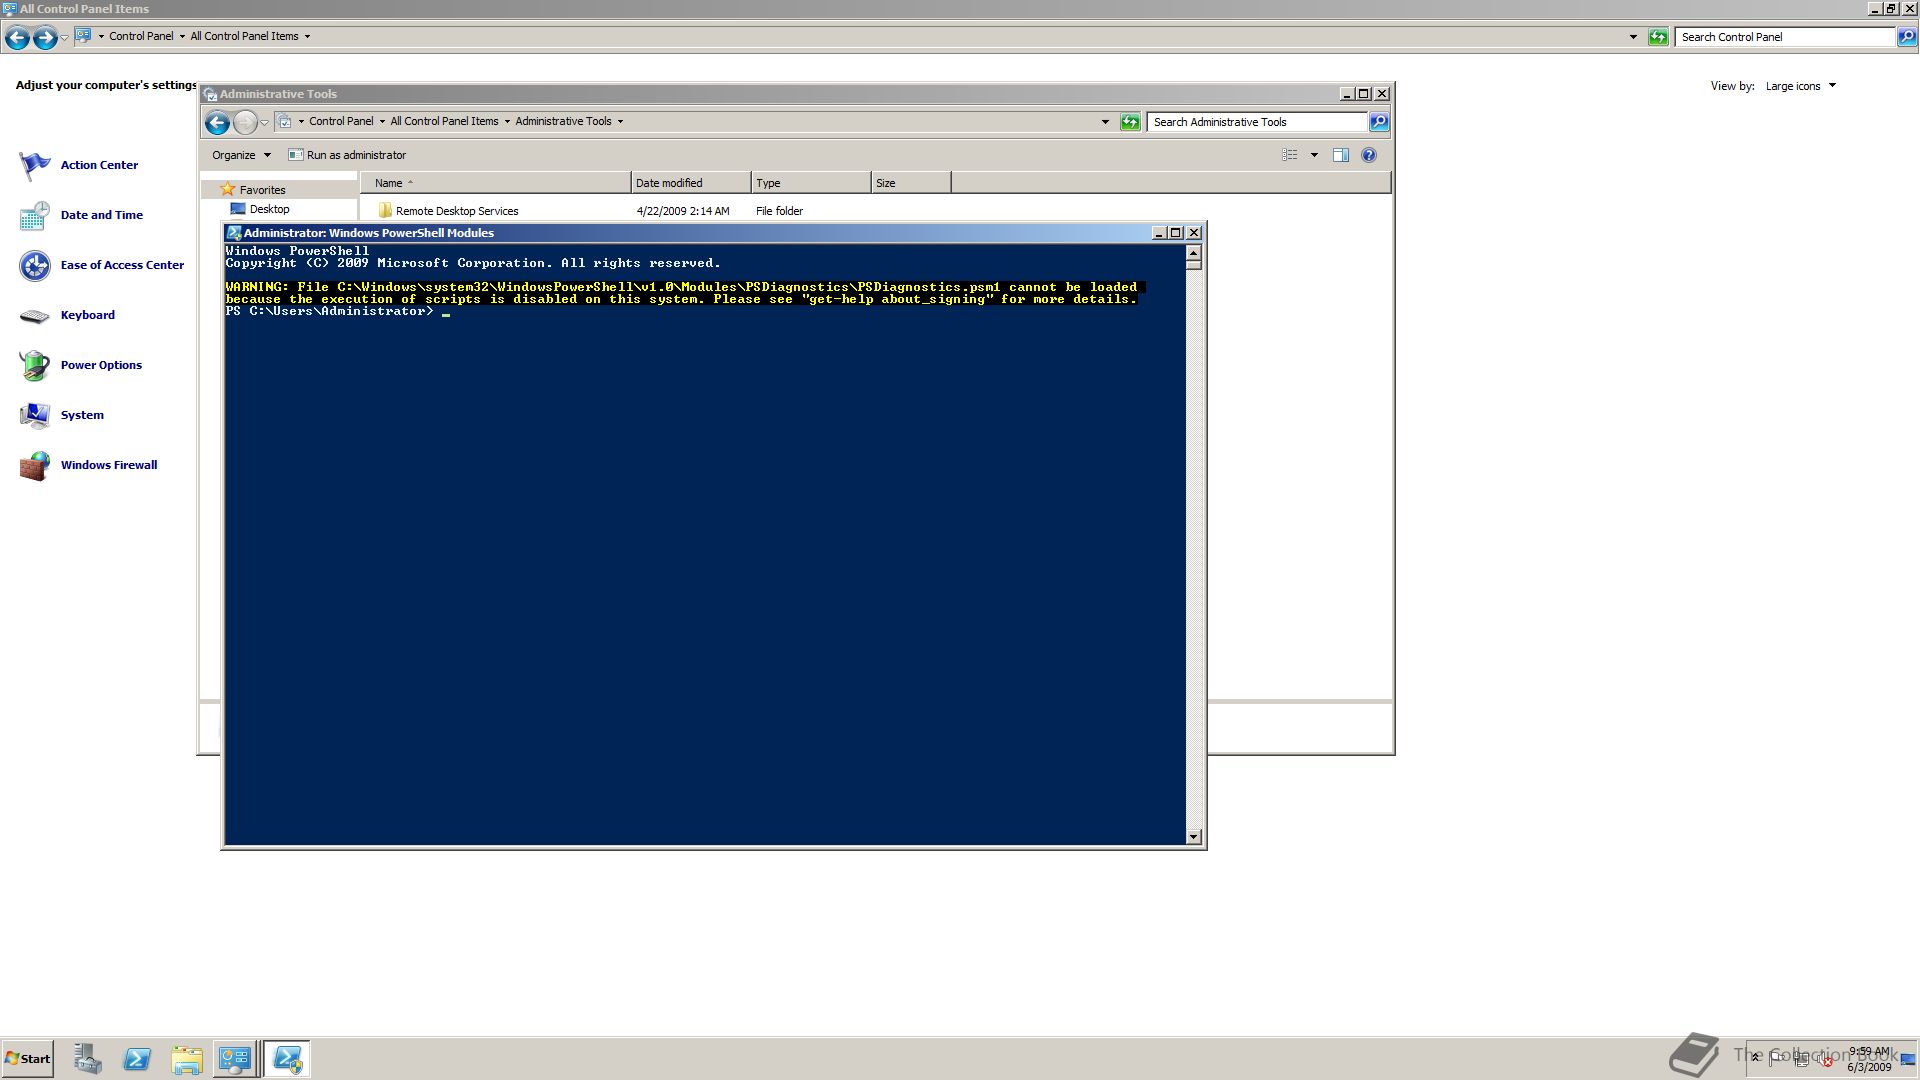Click Server Manager icon on the taskbar
Image resolution: width=1920 pixels, height=1080 pixels.
pos(88,1059)
